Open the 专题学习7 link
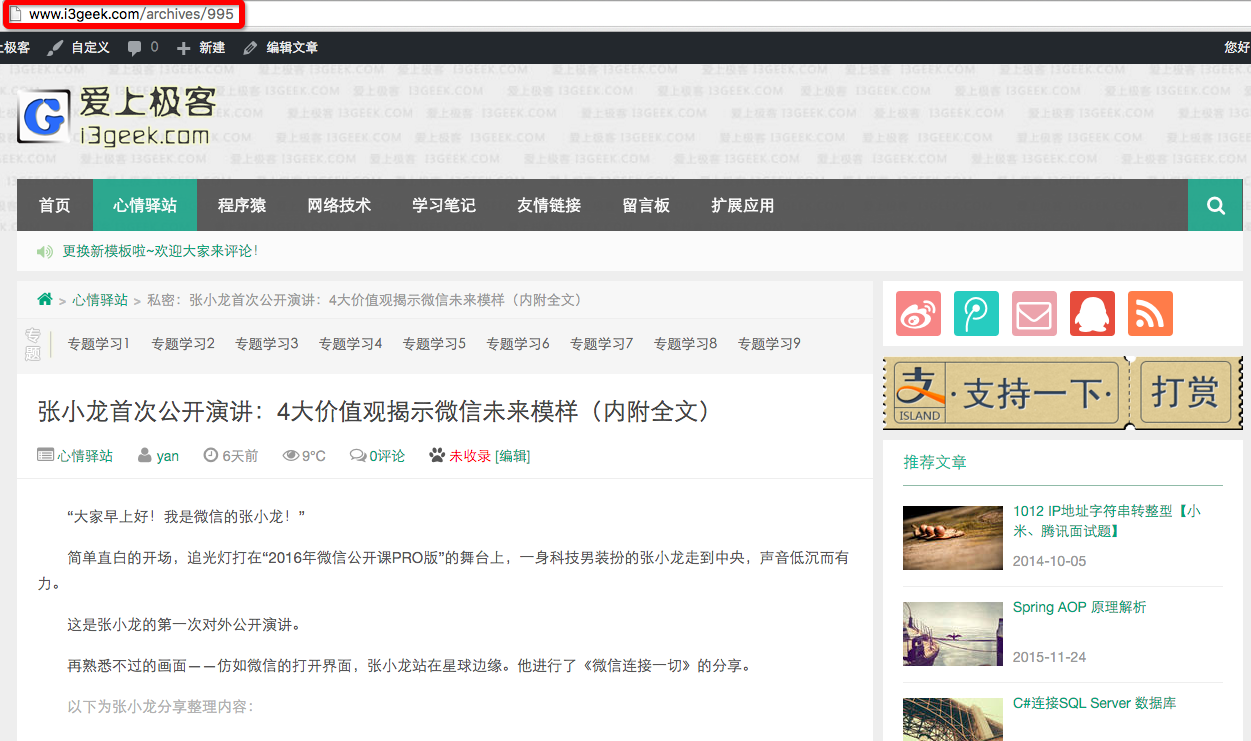 click(x=602, y=344)
